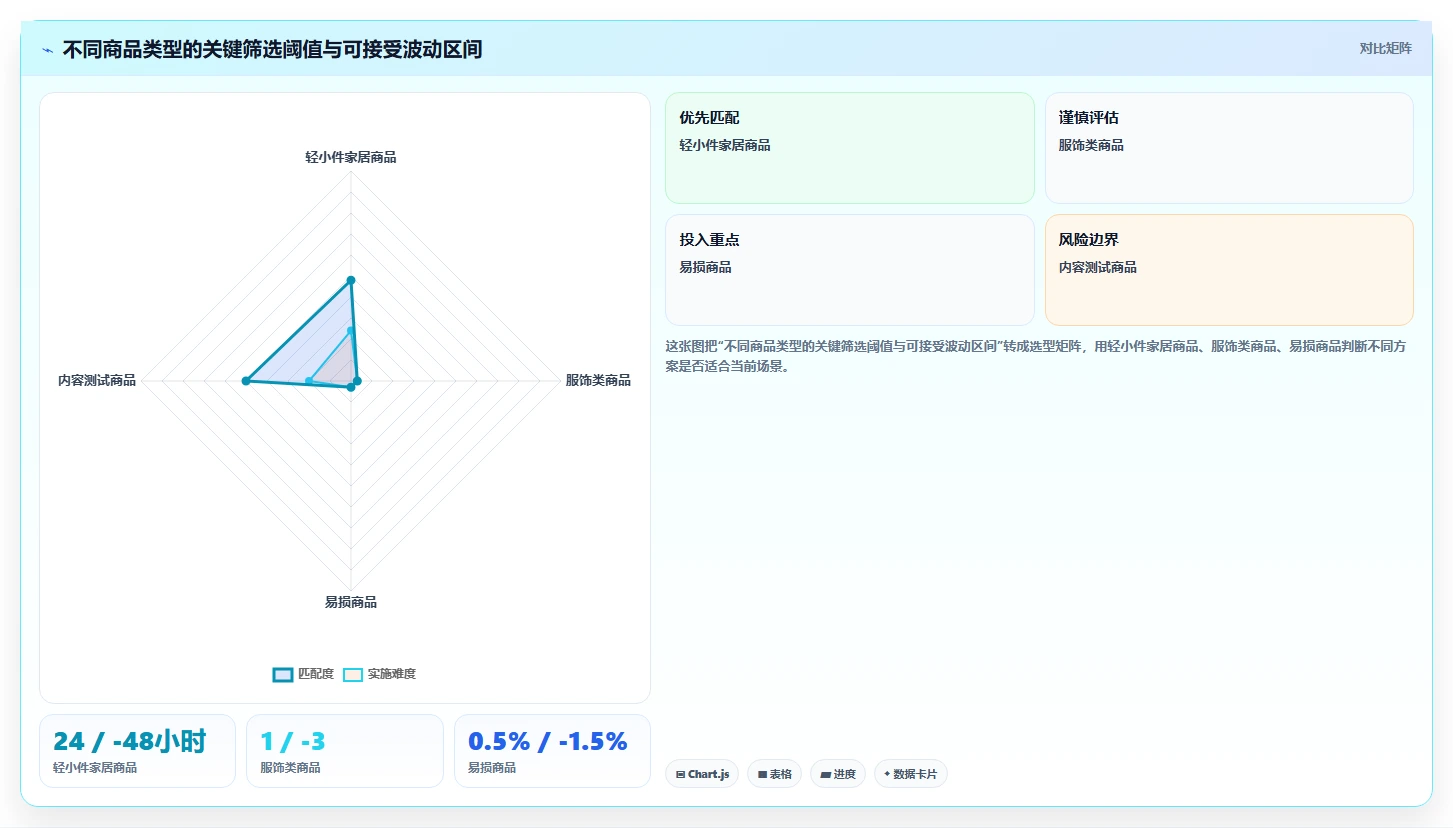
Task: Open the 风险边界 card
Action: point(1229,270)
